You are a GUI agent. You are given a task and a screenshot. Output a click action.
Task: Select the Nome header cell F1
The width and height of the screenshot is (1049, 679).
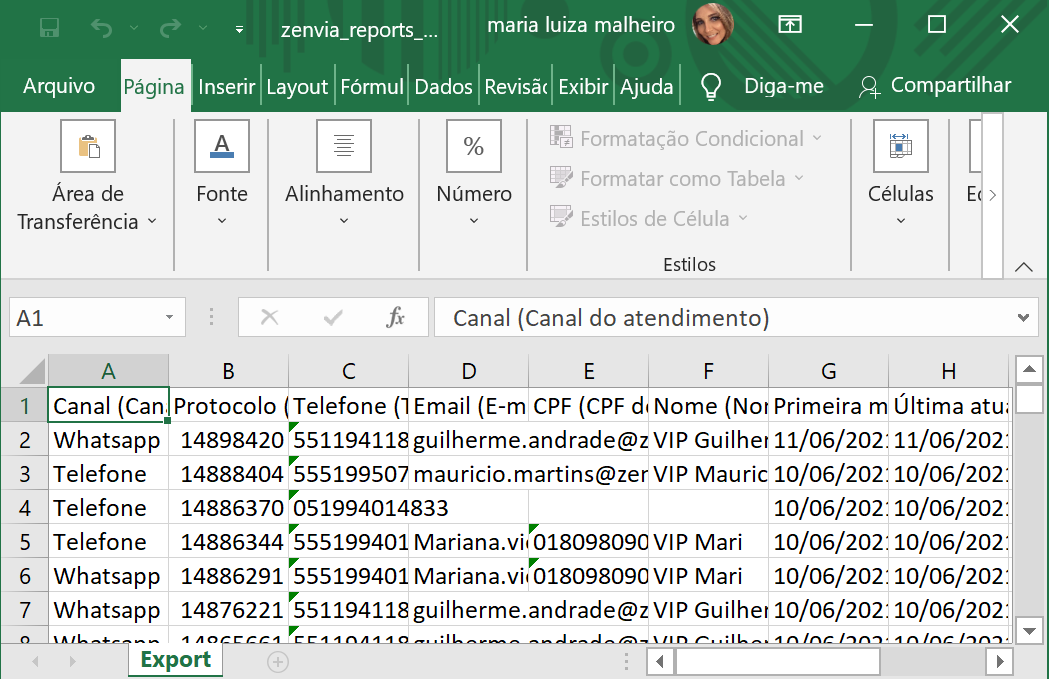(x=708, y=405)
